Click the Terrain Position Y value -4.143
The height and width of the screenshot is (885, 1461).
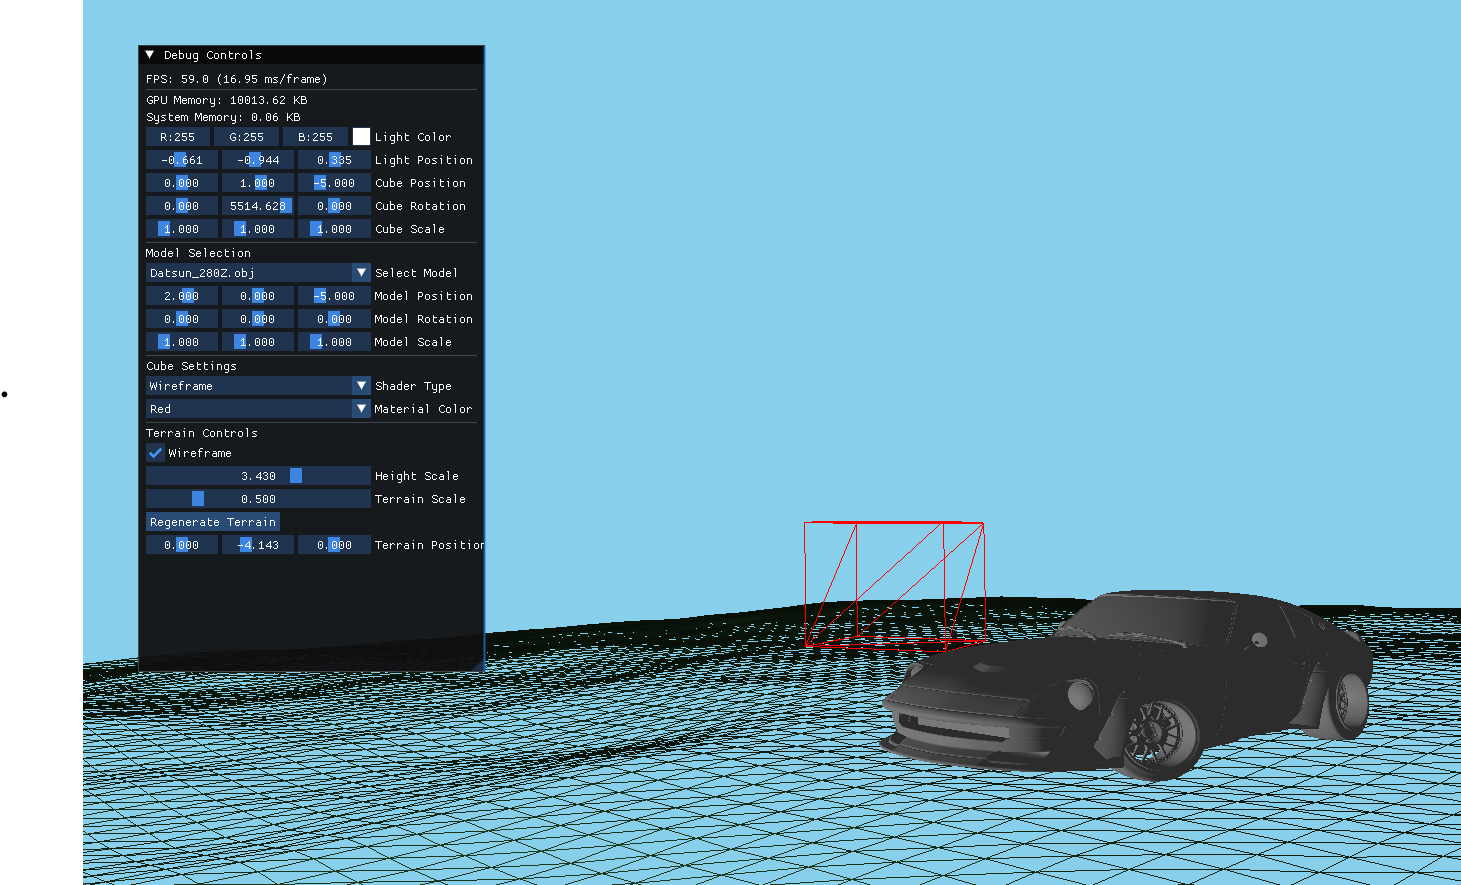click(x=257, y=544)
